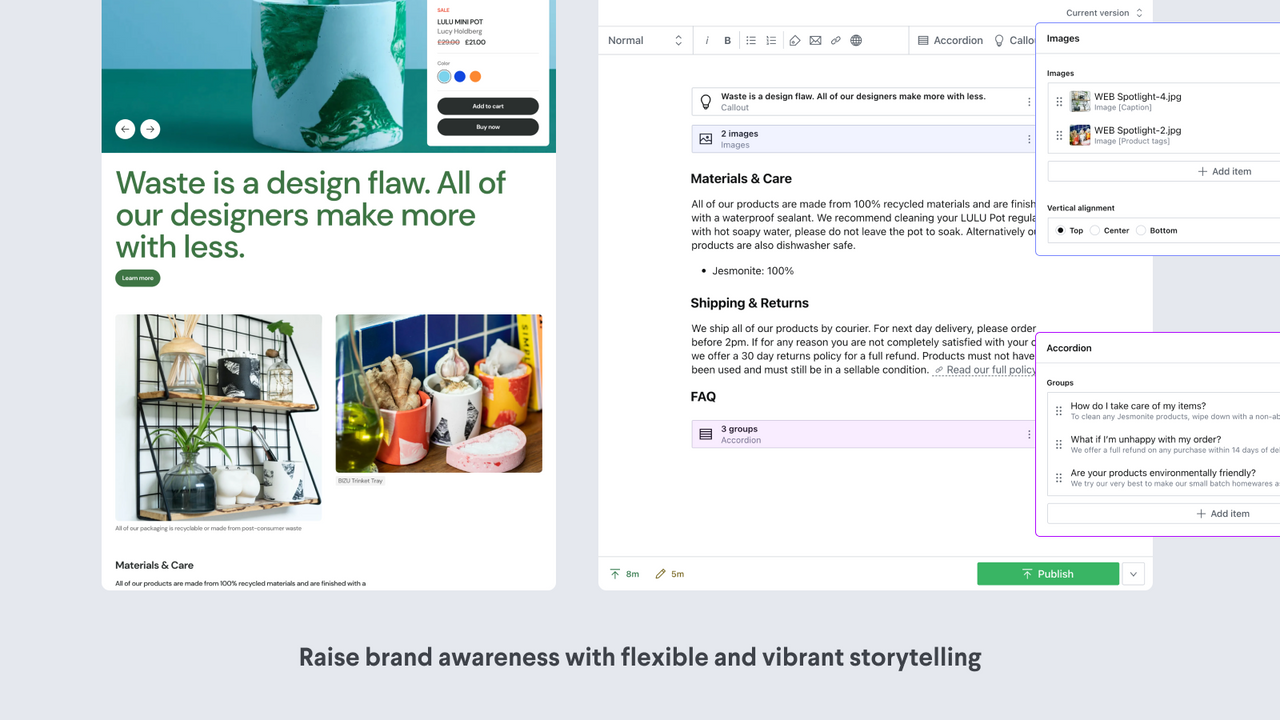The width and height of the screenshot is (1280, 720).
Task: Click Add item in Images panel
Action: click(1163, 171)
